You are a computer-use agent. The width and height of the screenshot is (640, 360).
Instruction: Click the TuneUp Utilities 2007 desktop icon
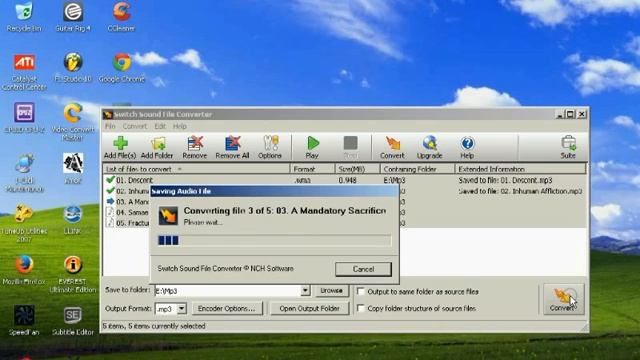24,223
